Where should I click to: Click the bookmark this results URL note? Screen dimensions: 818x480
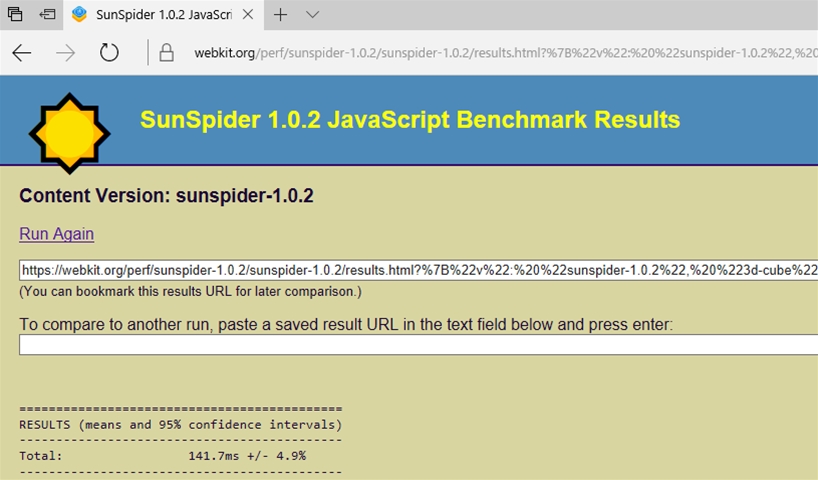pyautogui.click(x=190, y=291)
